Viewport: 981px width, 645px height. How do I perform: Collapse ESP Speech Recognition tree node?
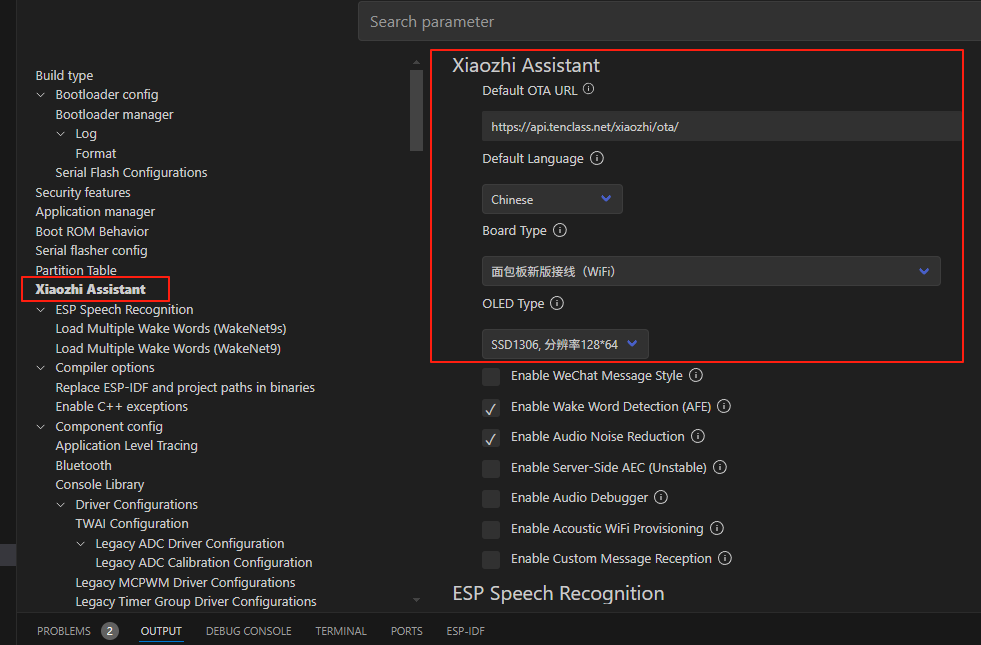pos(41,310)
